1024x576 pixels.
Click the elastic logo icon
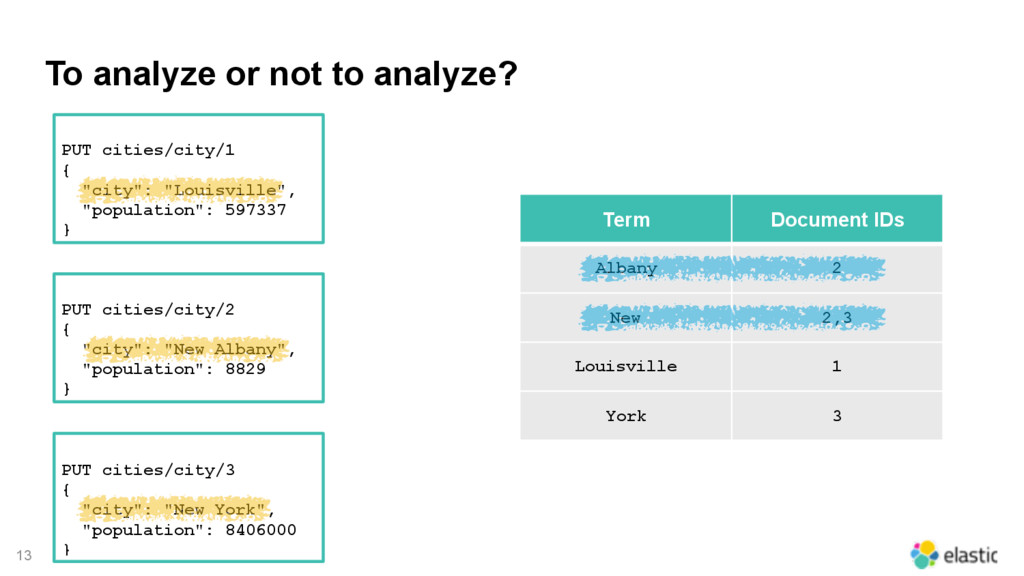[x=924, y=554]
